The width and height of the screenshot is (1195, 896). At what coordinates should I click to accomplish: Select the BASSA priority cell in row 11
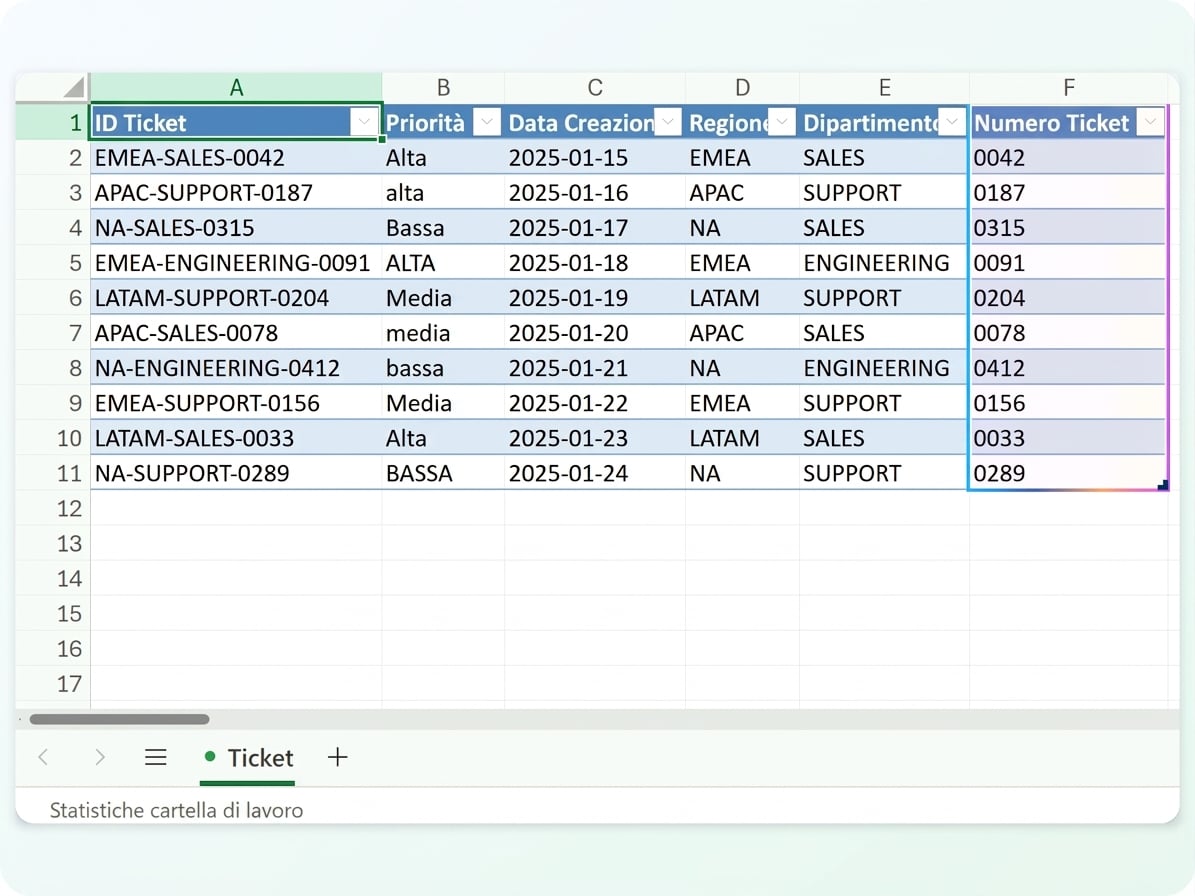(443, 473)
